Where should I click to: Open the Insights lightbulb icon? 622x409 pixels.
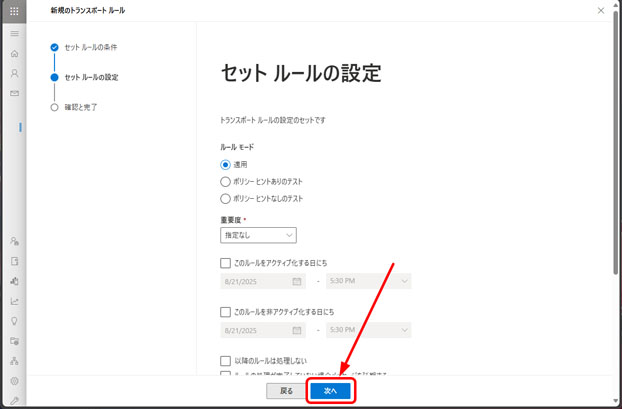(x=14, y=321)
